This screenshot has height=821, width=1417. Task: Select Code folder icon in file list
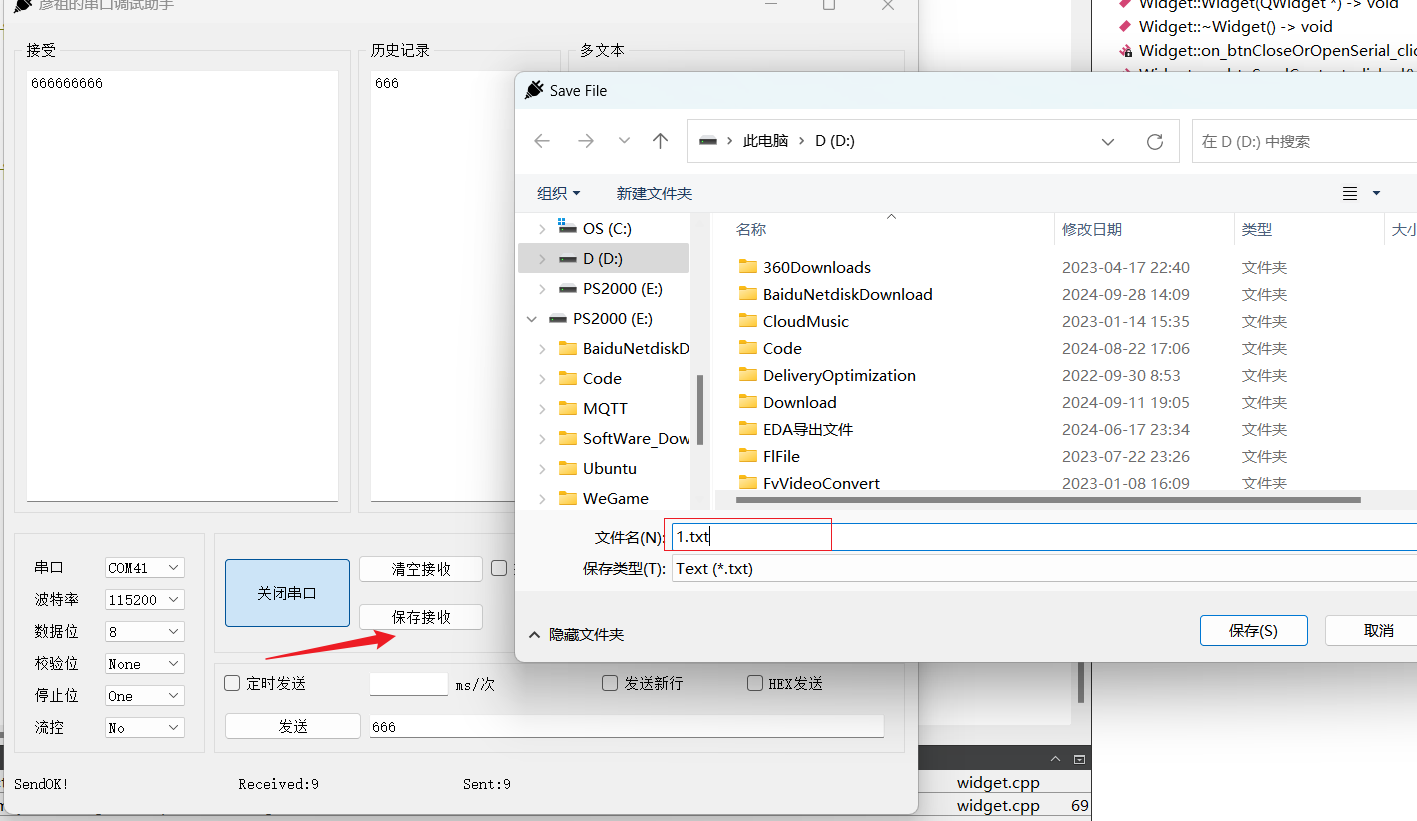[748, 347]
